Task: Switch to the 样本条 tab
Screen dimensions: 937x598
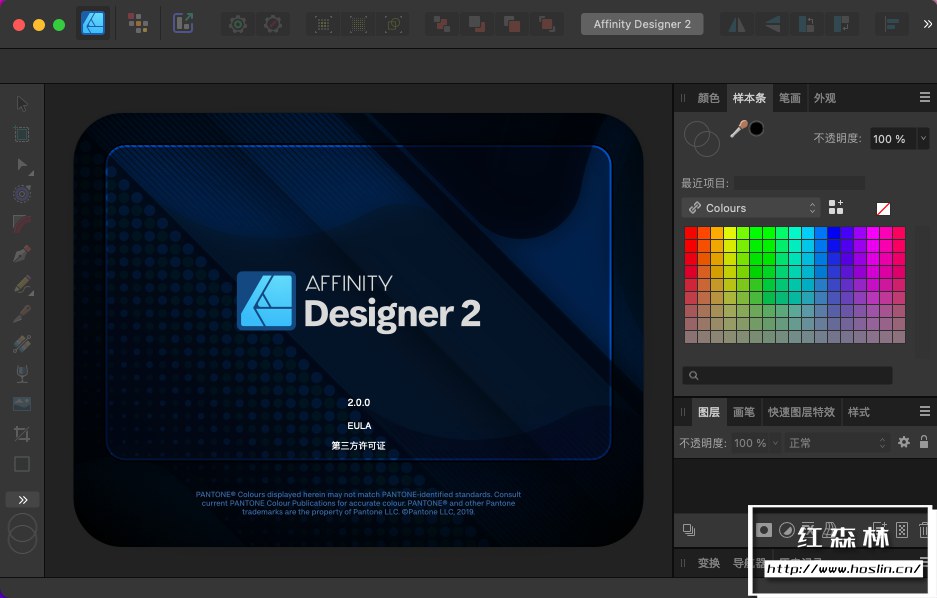Action: click(749, 98)
